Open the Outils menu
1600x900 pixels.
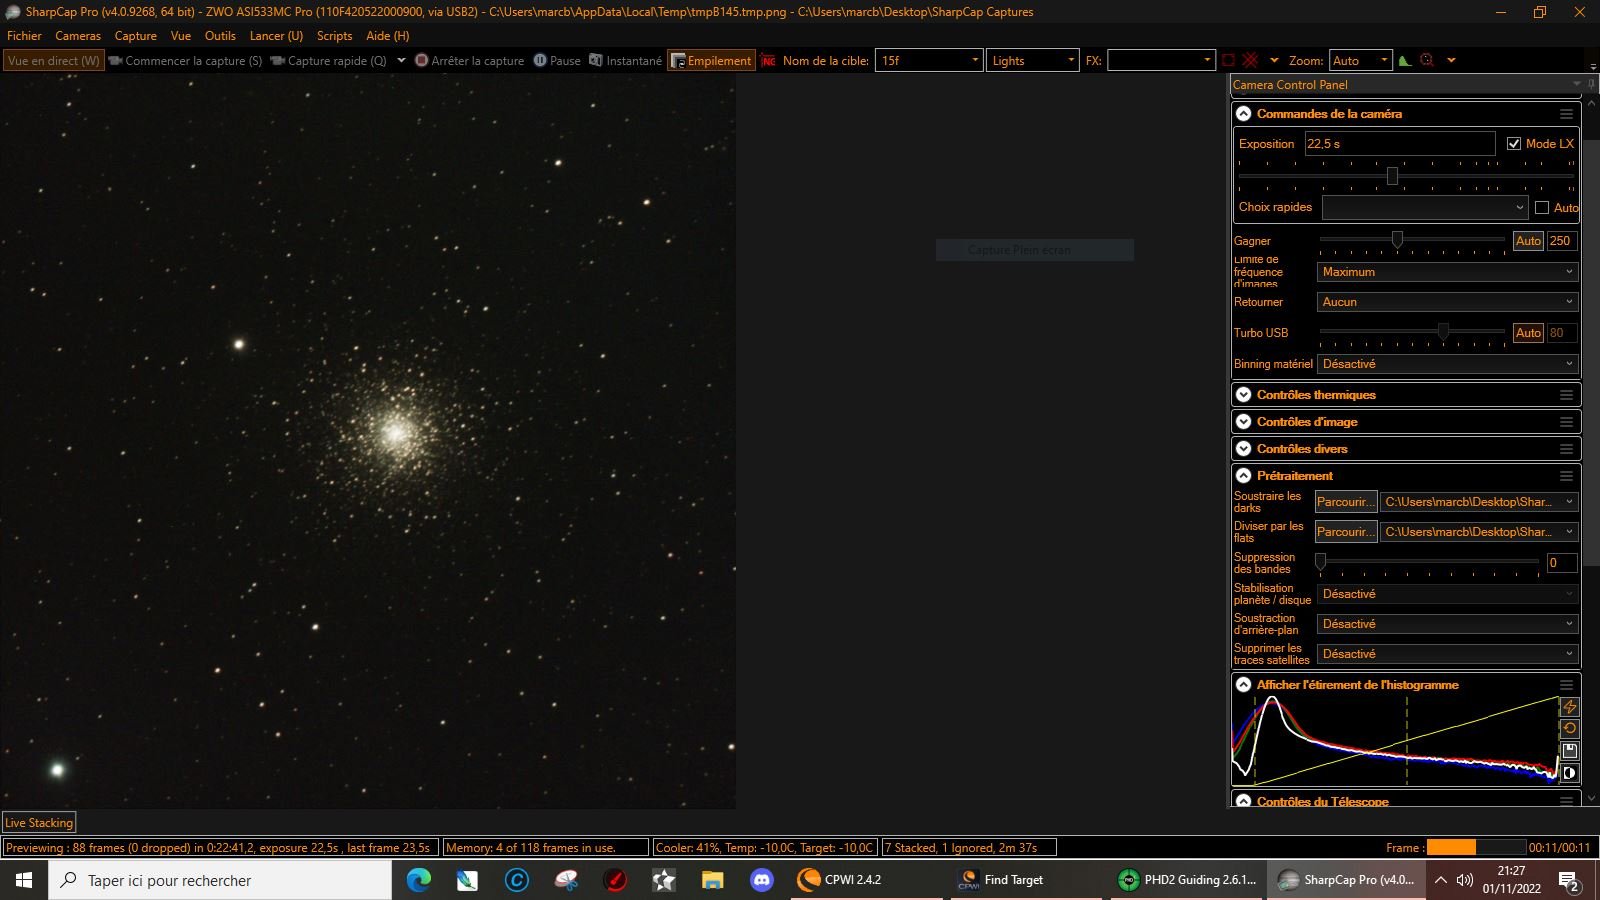[x=220, y=36]
